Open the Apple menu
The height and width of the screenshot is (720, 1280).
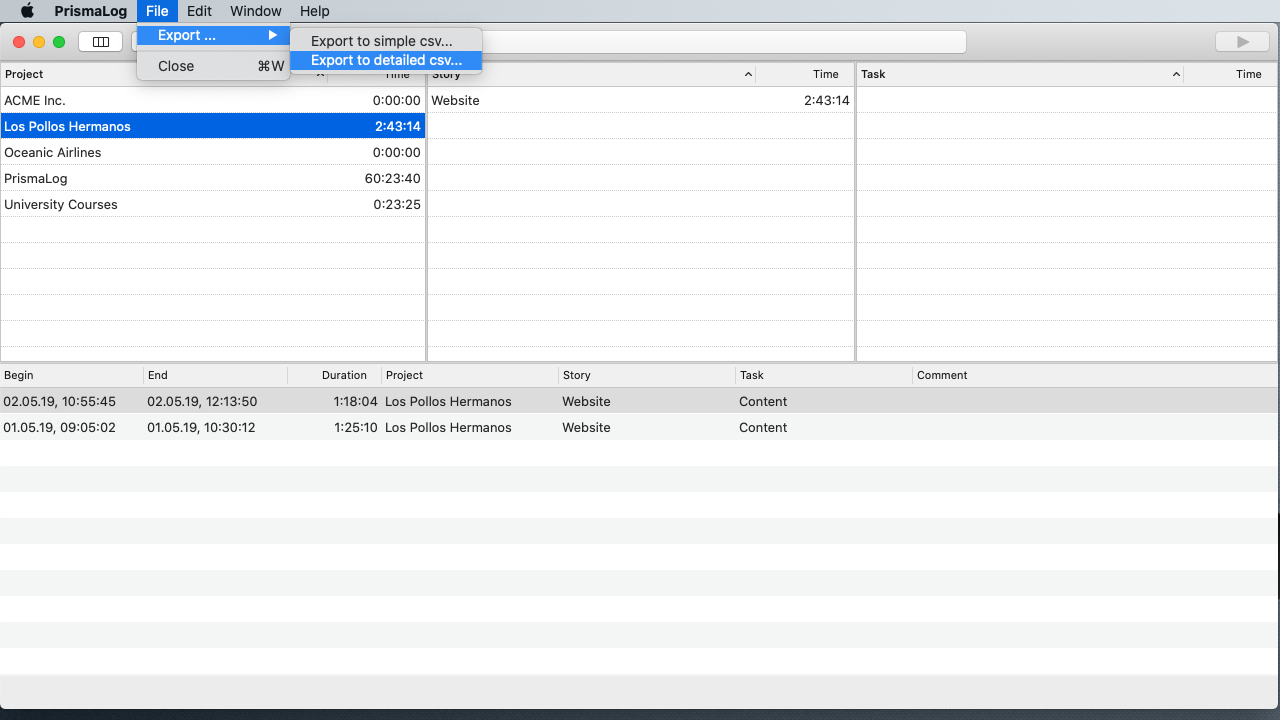(x=27, y=11)
